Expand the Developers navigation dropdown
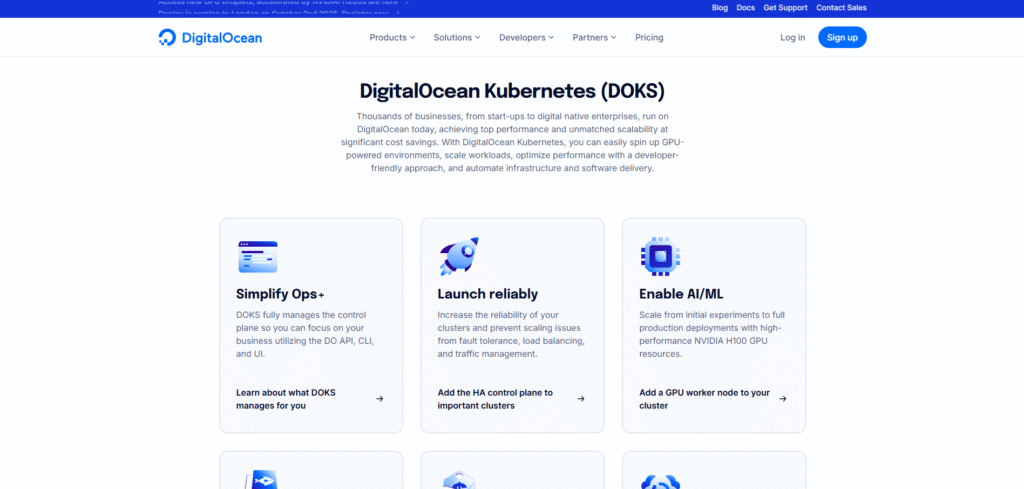 (x=527, y=38)
